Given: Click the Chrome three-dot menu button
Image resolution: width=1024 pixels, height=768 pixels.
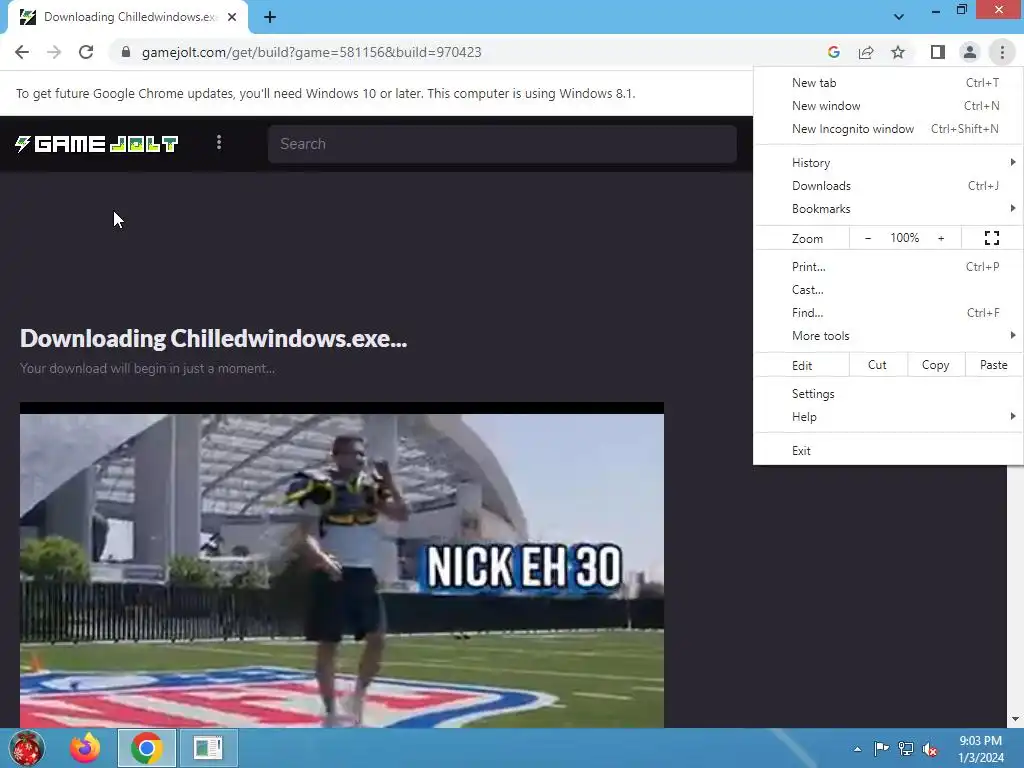Looking at the screenshot, I should [1002, 52].
